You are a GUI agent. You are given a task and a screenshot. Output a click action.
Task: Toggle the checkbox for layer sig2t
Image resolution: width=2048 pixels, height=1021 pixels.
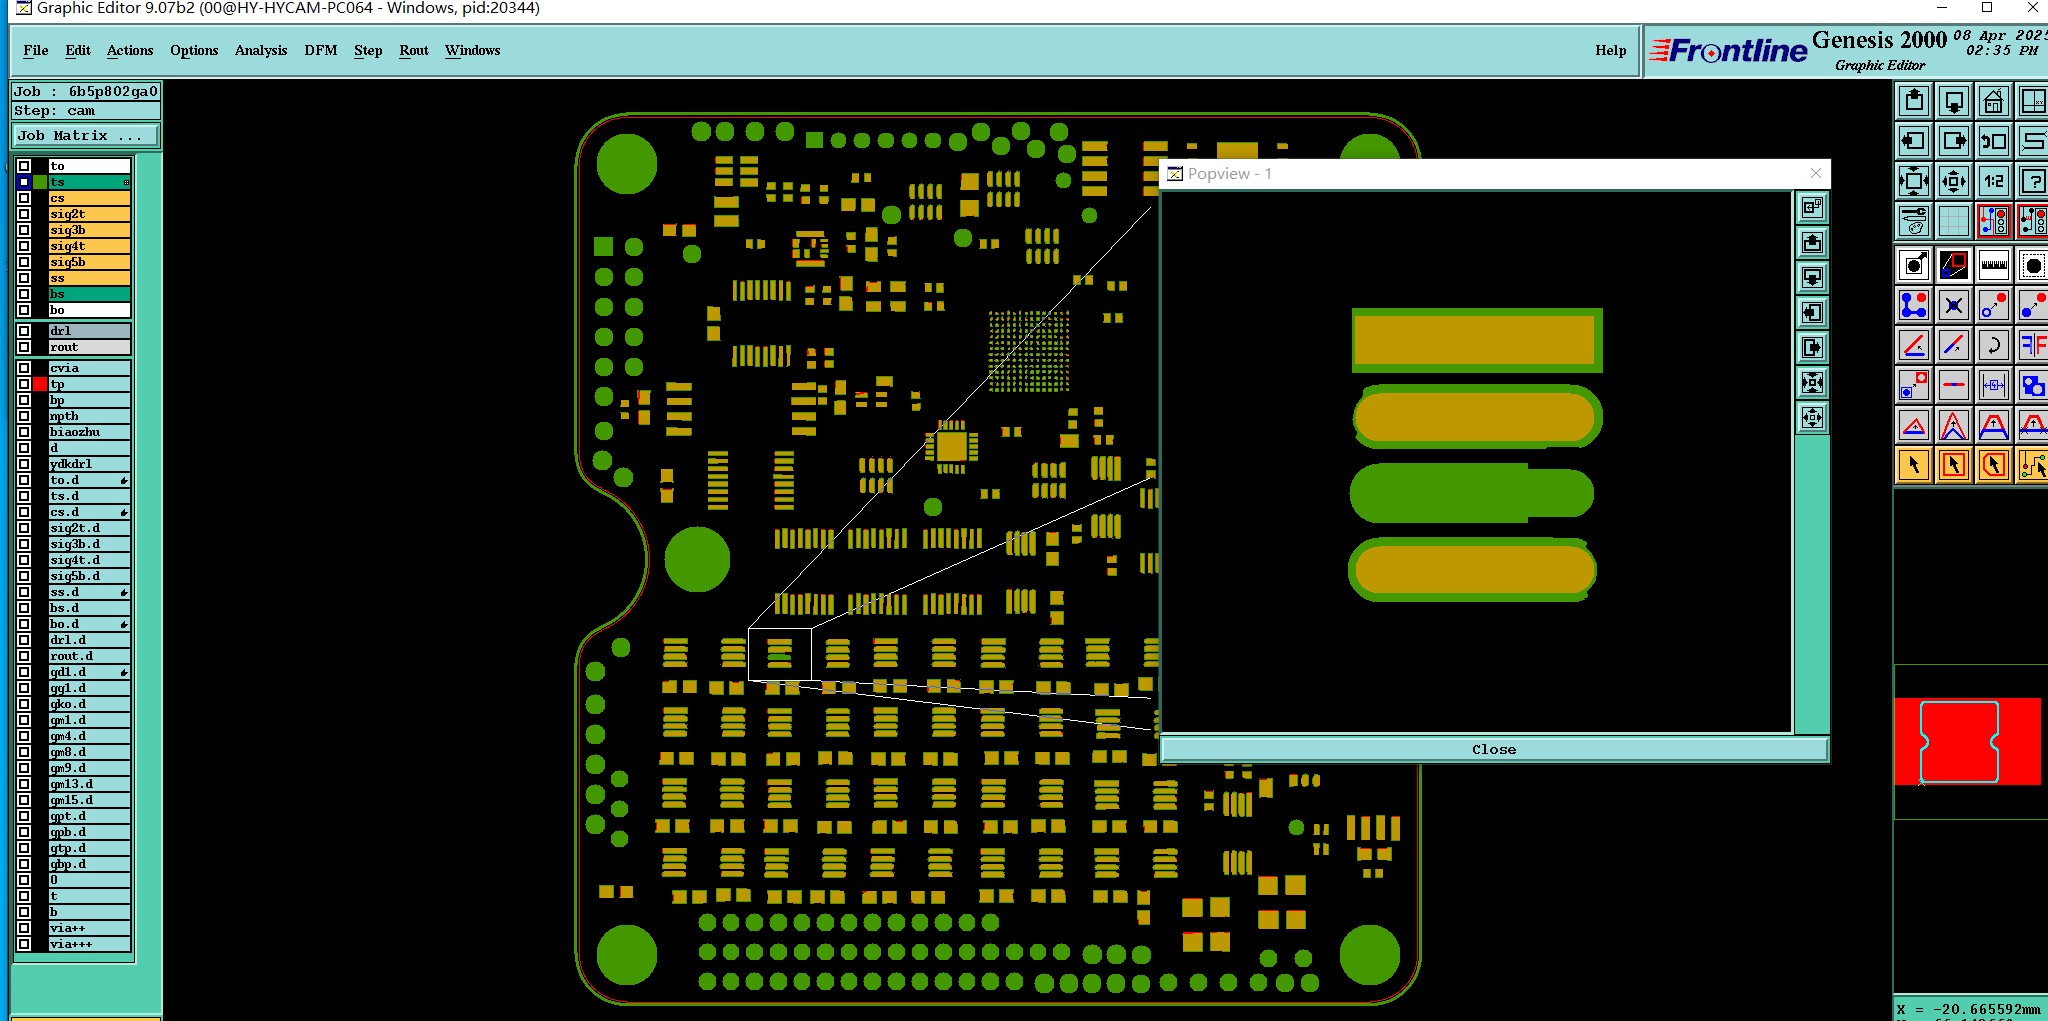click(24, 214)
